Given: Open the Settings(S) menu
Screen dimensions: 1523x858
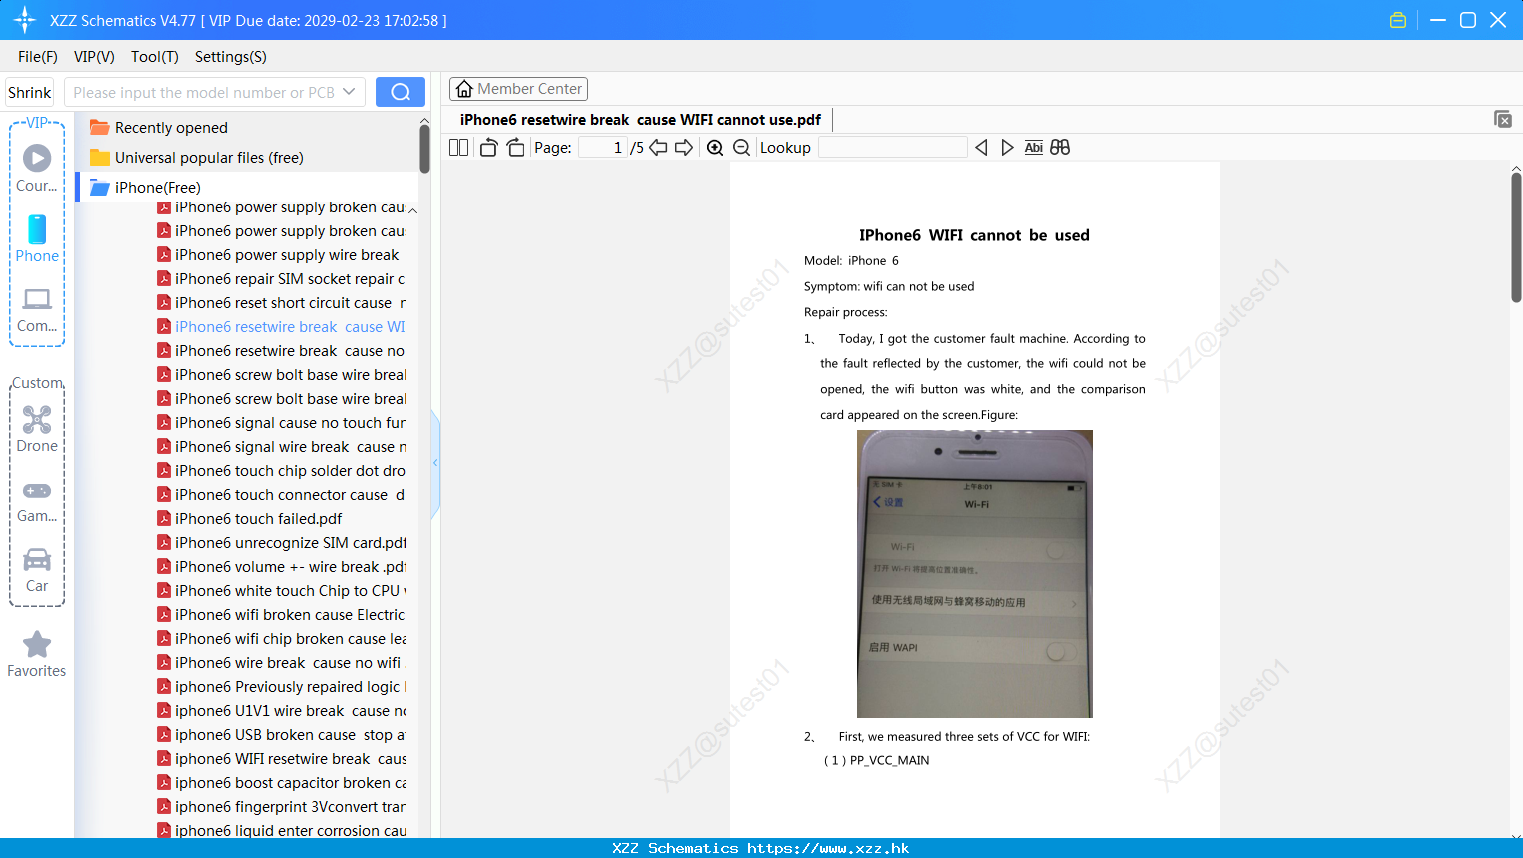Looking at the screenshot, I should click(231, 57).
